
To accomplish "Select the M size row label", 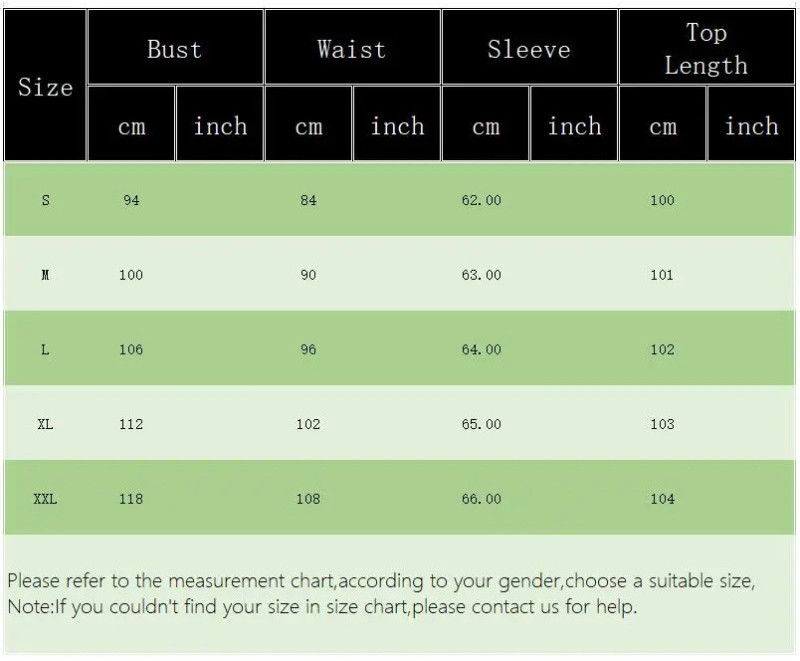I will 45,275.
